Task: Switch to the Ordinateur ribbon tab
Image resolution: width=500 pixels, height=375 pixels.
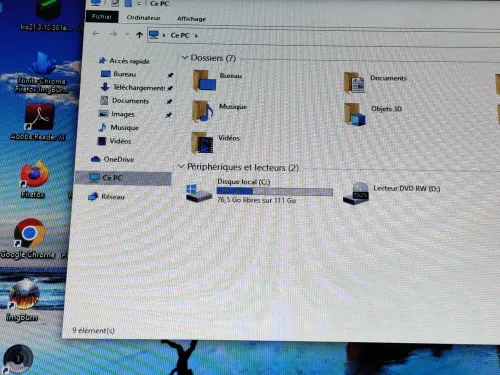Action: 143,18
